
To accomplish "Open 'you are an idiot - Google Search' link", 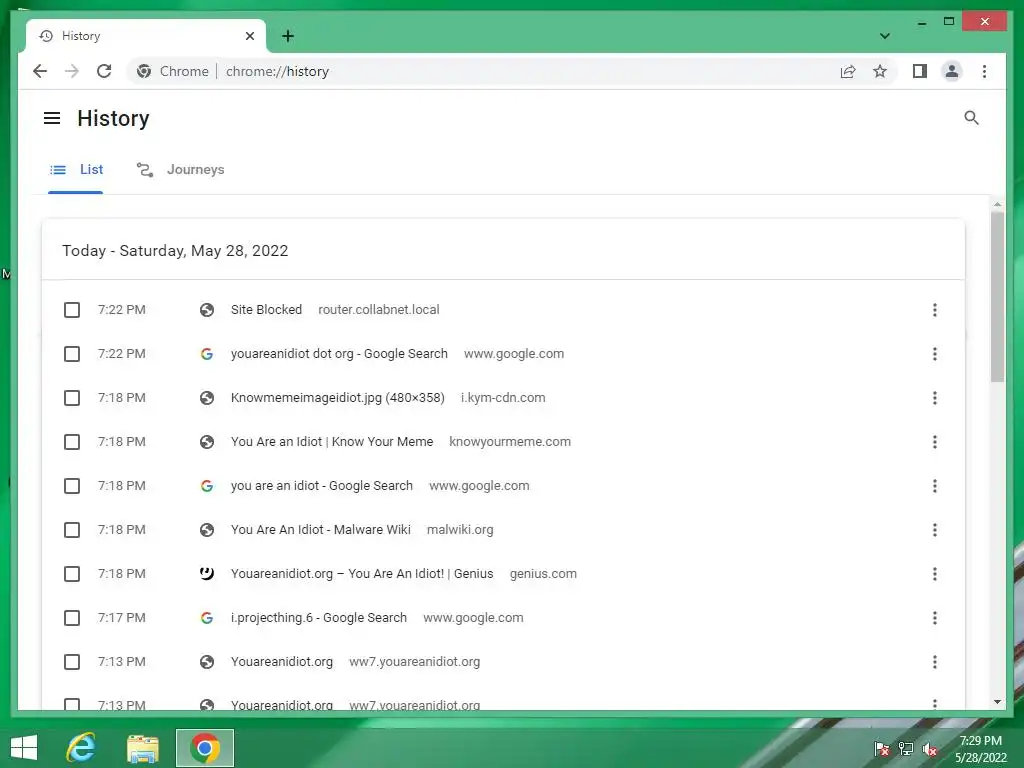I will point(321,486).
